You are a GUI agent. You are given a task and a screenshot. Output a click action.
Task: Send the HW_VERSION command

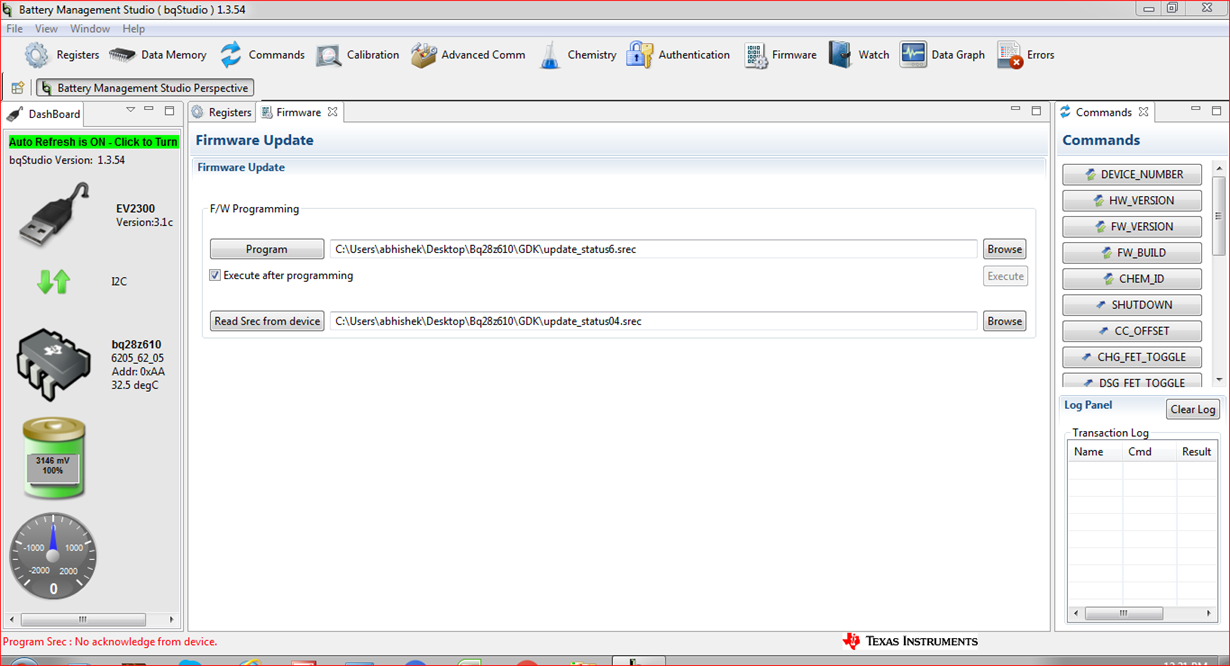[1132, 200]
